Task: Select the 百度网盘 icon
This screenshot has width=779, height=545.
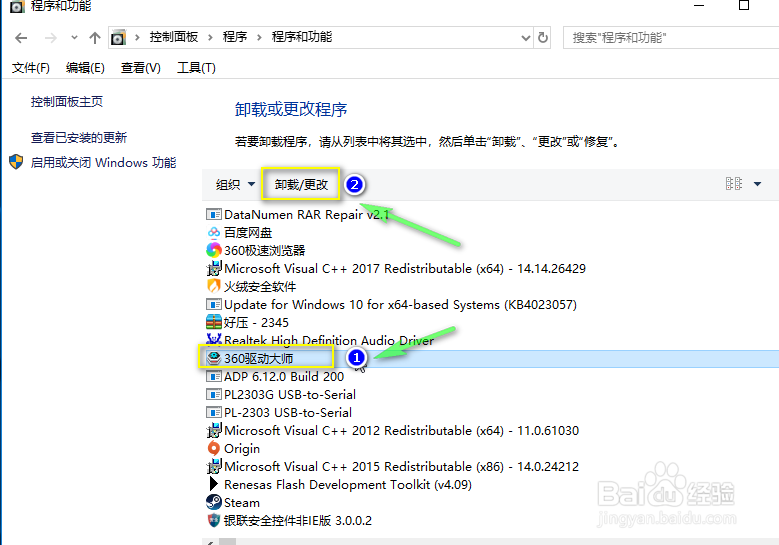Action: (x=214, y=233)
